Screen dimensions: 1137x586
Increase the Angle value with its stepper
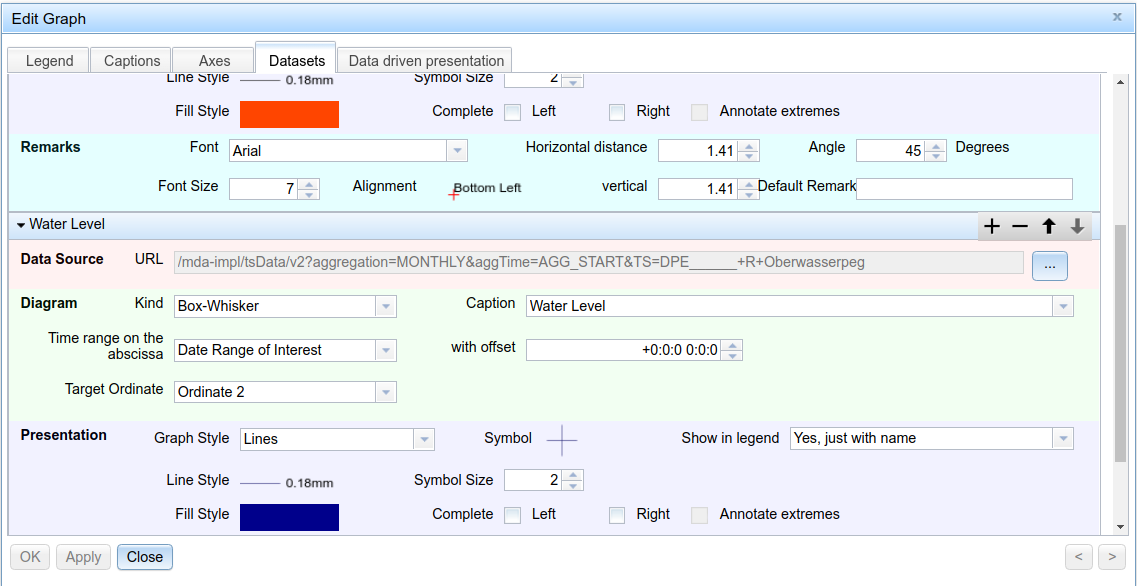[x=935, y=144]
